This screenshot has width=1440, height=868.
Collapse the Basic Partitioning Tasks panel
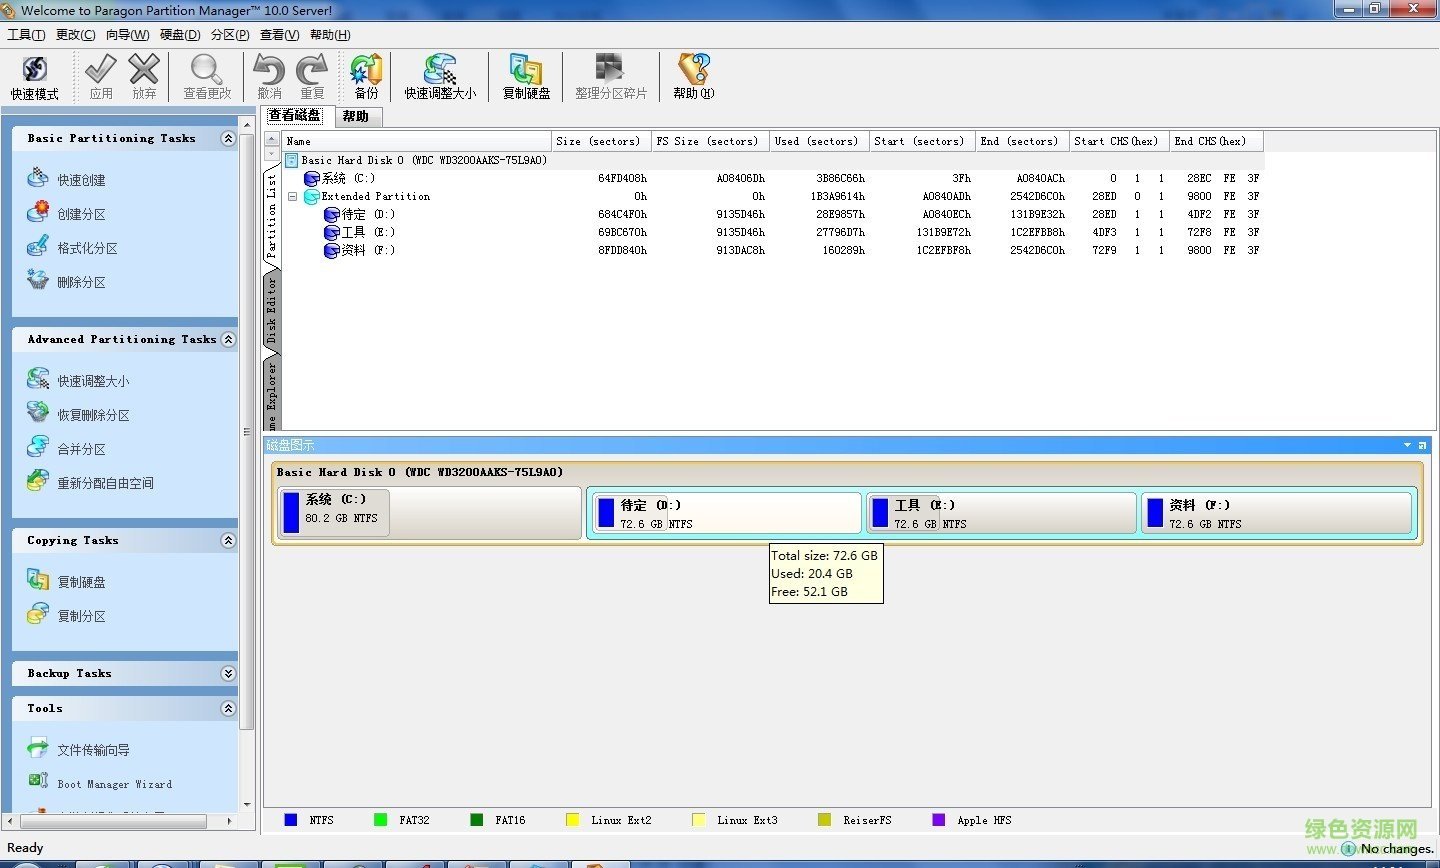[x=228, y=139]
